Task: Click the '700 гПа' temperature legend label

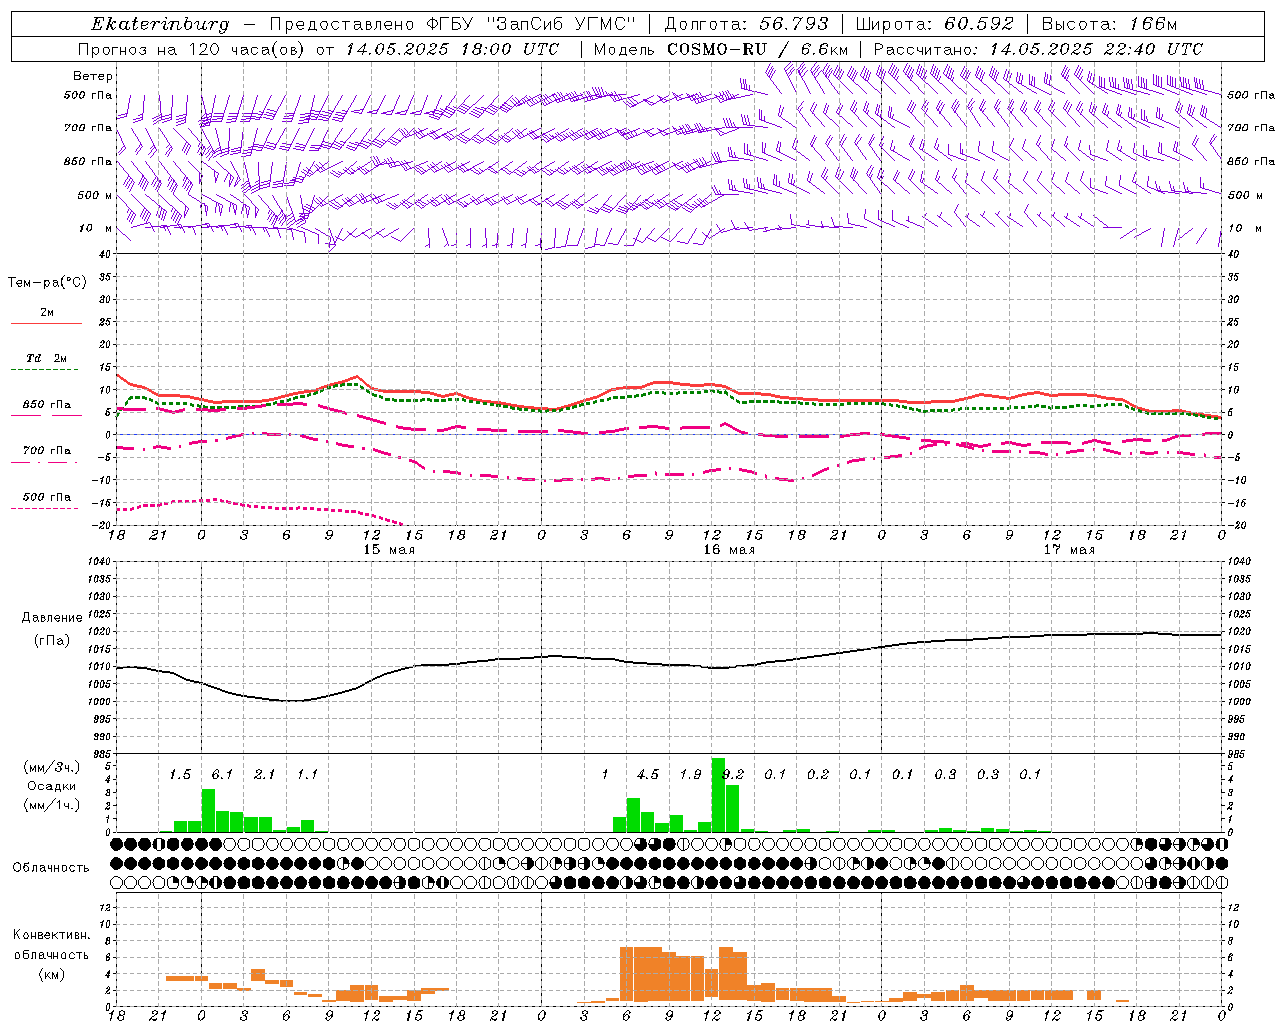Action: (47, 451)
